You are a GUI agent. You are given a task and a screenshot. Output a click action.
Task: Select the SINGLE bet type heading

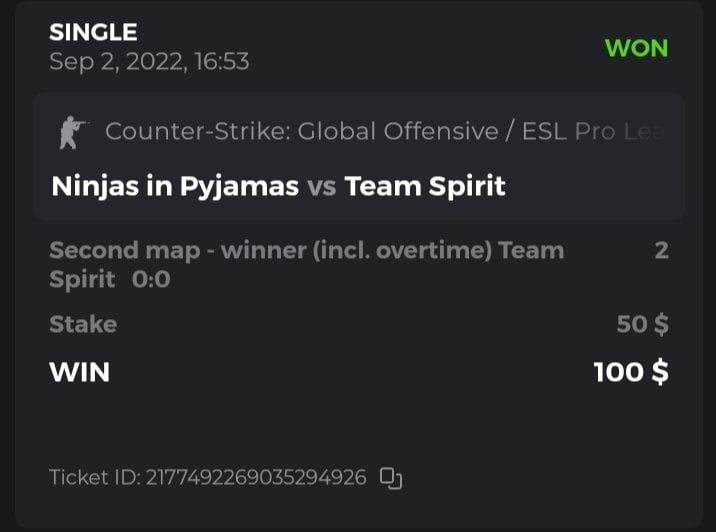(93, 32)
